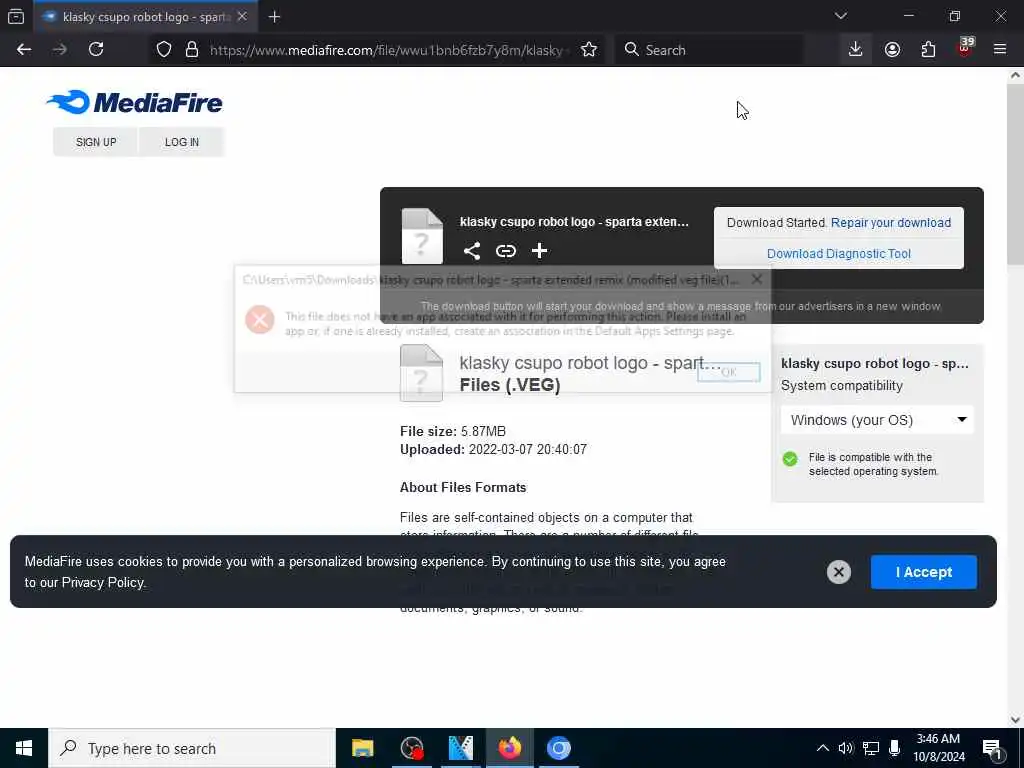The height and width of the screenshot is (768, 1024).
Task: Open the Firefox downloads panel
Action: pyautogui.click(x=855, y=50)
